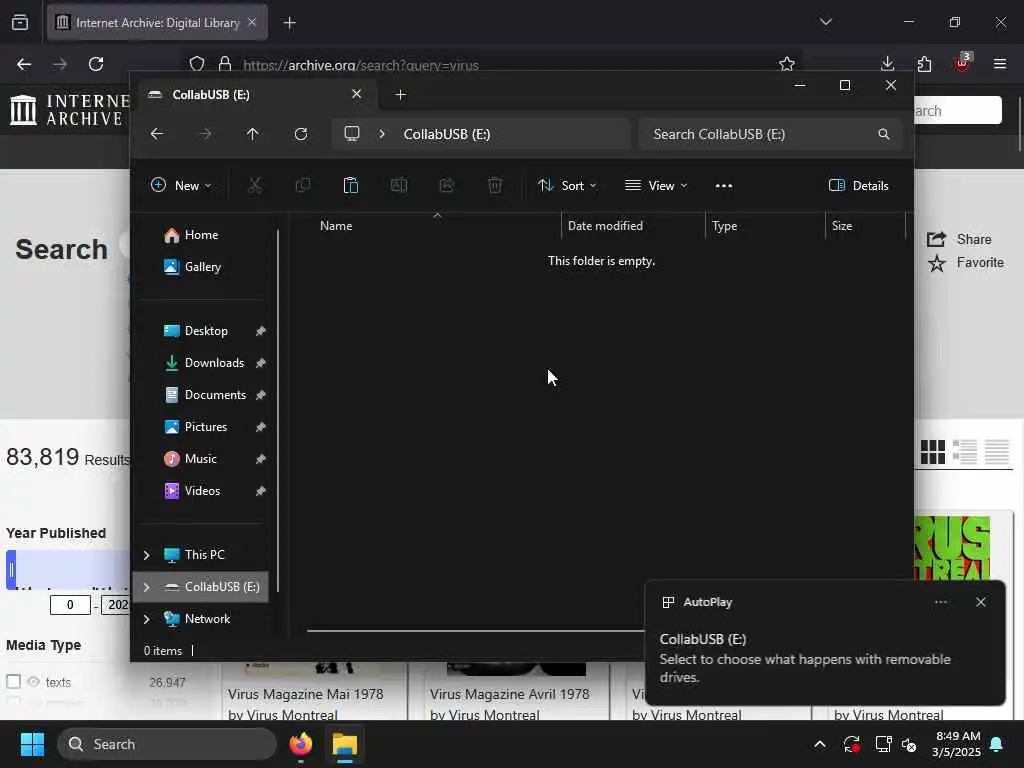Screen dimensions: 1024x768
Task: Click the Share icon in Explorer toolbar
Action: (x=447, y=185)
